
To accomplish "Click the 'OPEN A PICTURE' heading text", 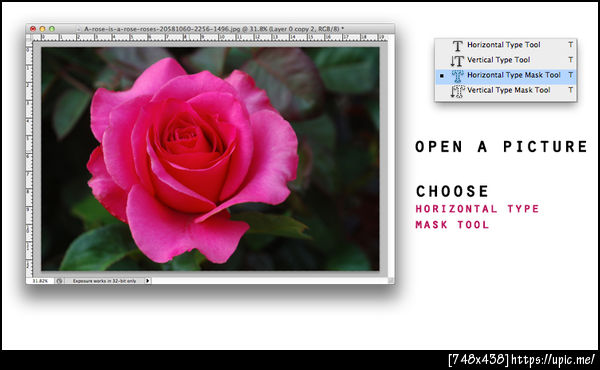I will [501, 147].
